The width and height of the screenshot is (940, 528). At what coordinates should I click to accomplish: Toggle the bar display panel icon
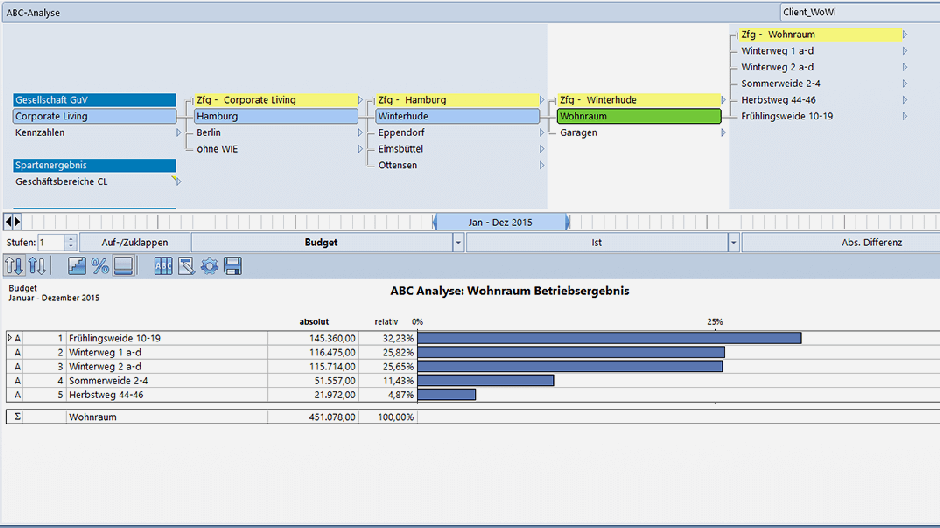[123, 265]
